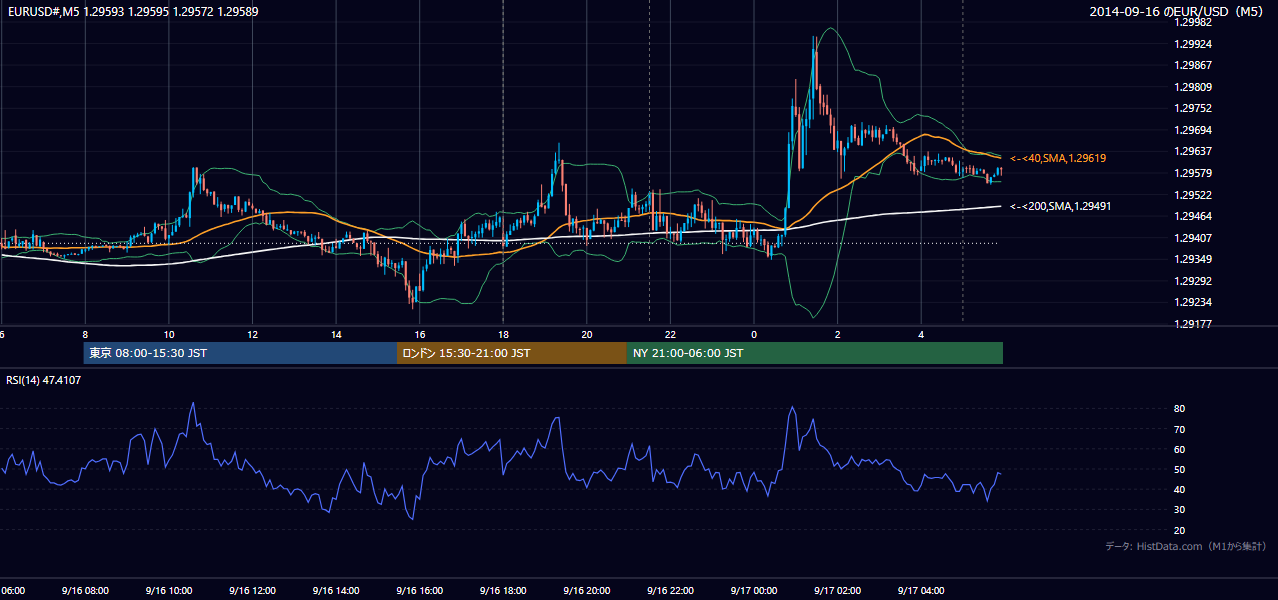
Task: Click time axis label 9/16 18:00
Action: [503, 590]
